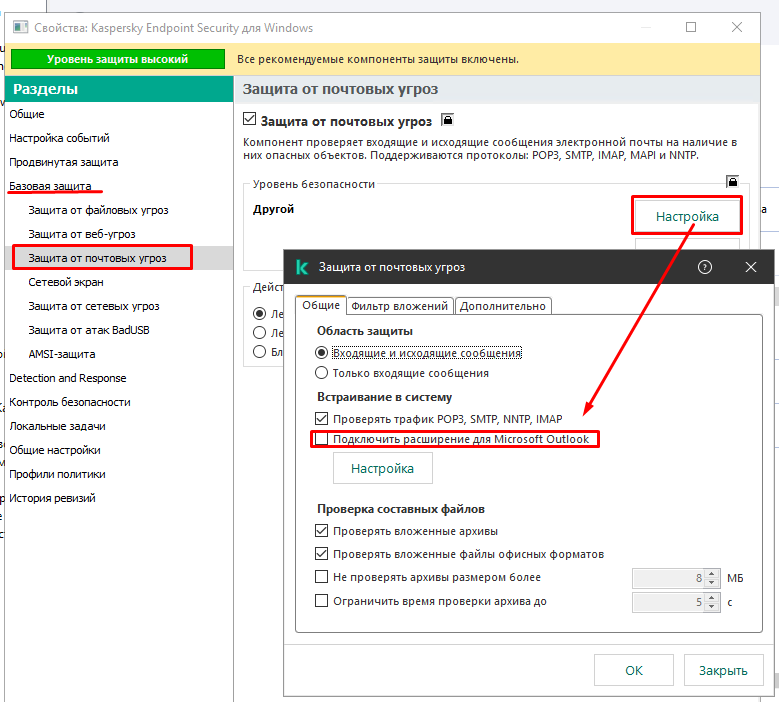
Task: Open the Общие section
Action: [27, 114]
